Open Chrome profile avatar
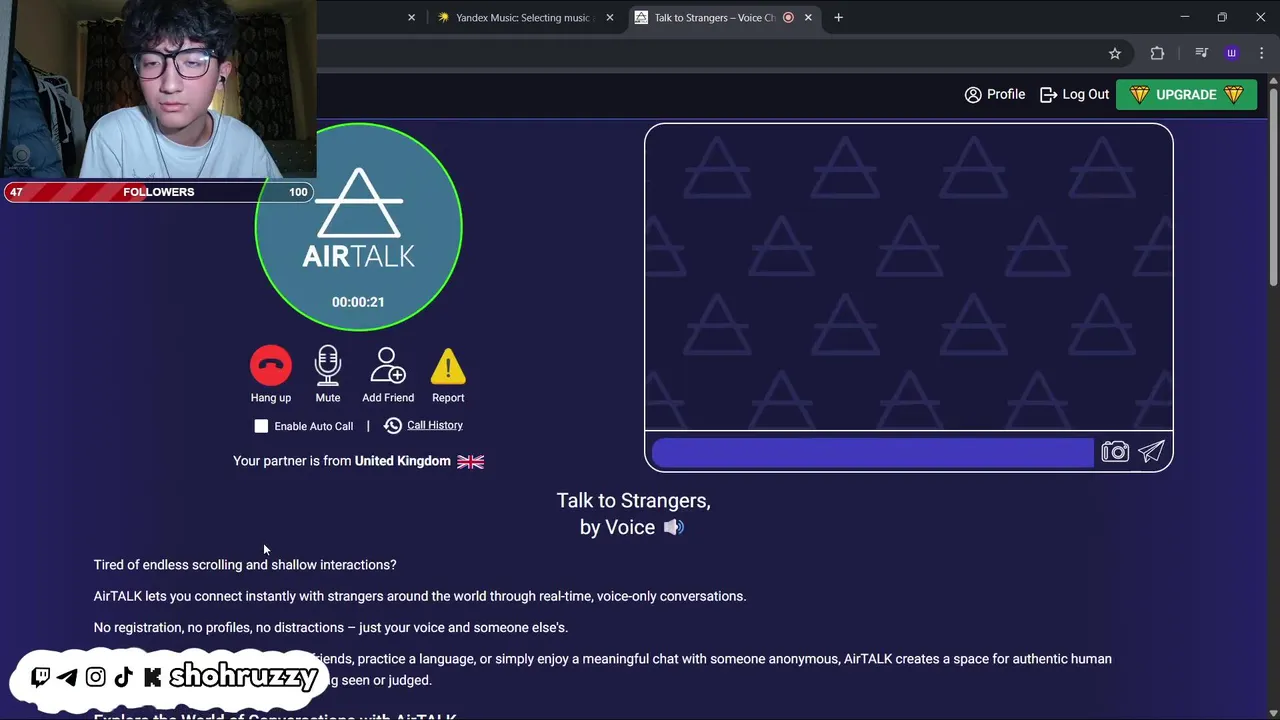This screenshot has width=1280, height=720. (1232, 53)
